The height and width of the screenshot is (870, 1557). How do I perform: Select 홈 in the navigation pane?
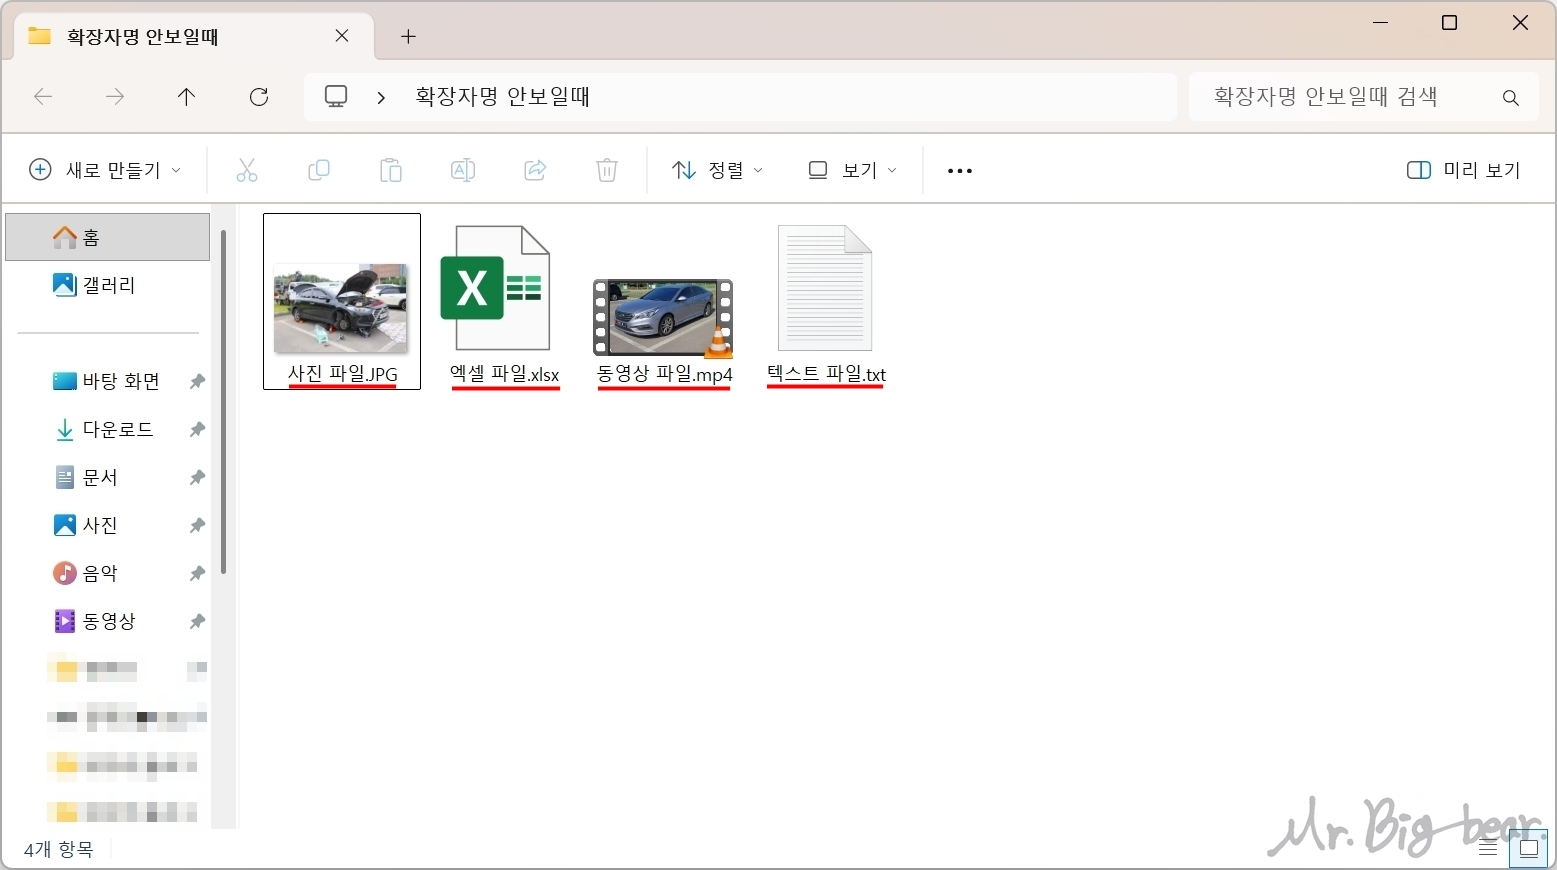(x=108, y=237)
